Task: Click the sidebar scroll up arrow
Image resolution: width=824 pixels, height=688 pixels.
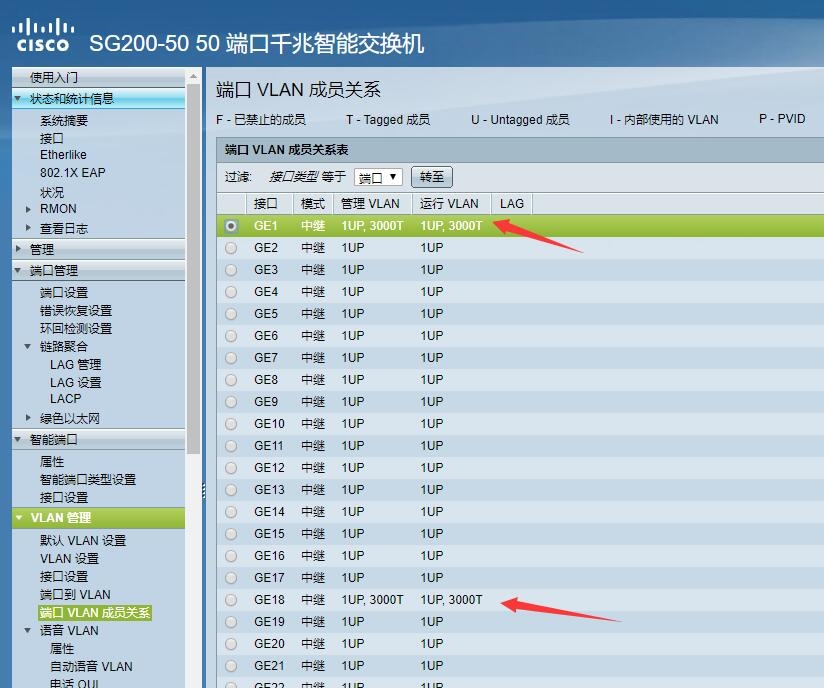Action: 193,77
